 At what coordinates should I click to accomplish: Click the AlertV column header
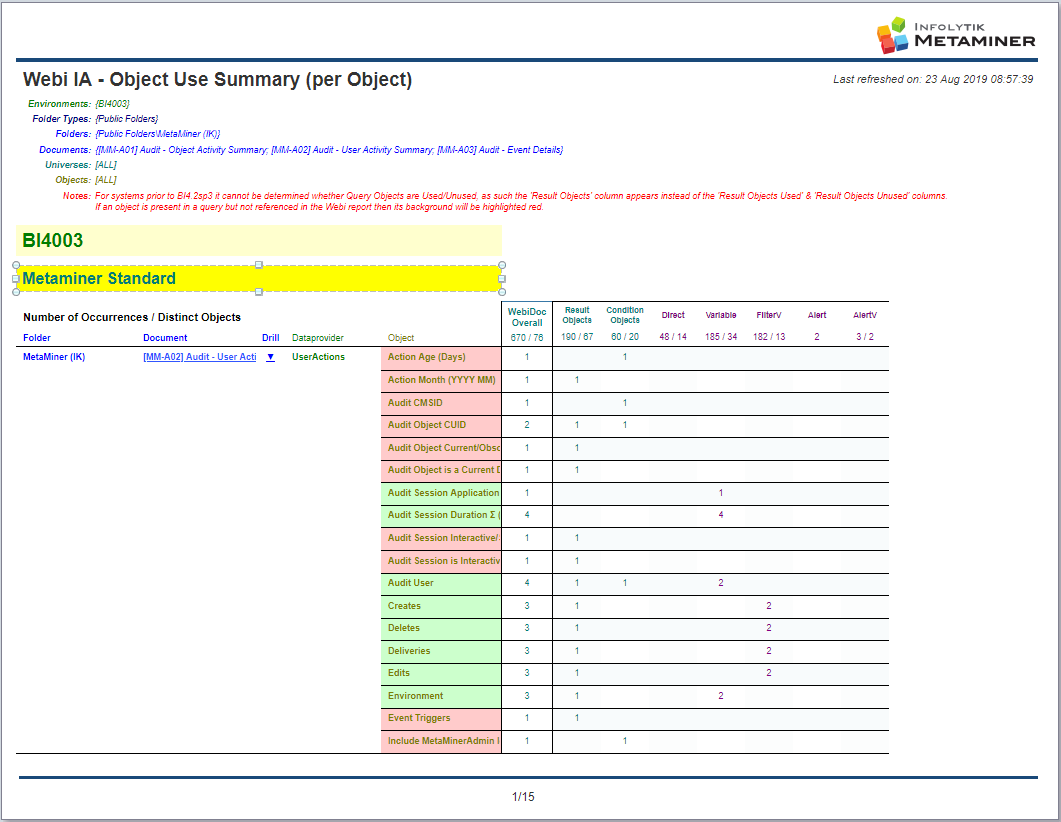pyautogui.click(x=865, y=315)
